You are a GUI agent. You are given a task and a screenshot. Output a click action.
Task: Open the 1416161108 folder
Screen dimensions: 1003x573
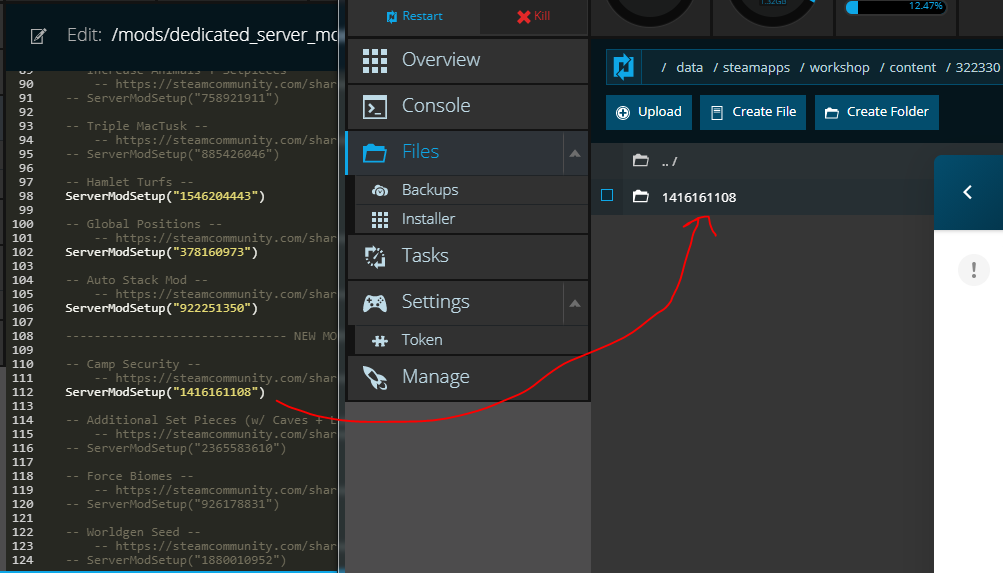click(698, 197)
